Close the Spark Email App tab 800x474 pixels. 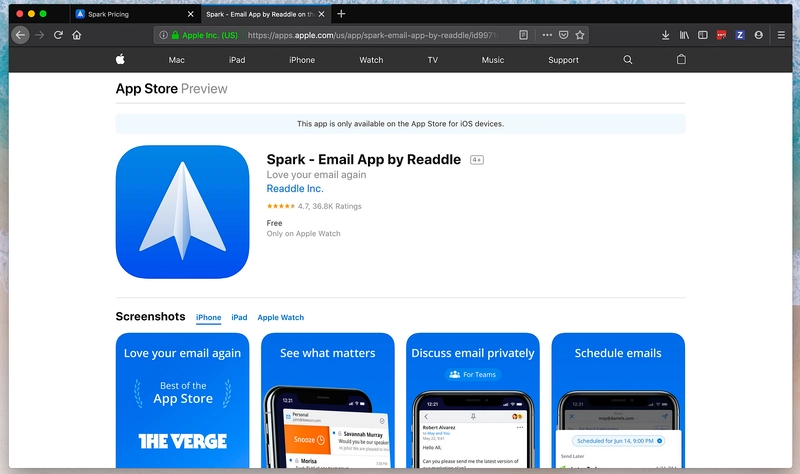tap(321, 14)
